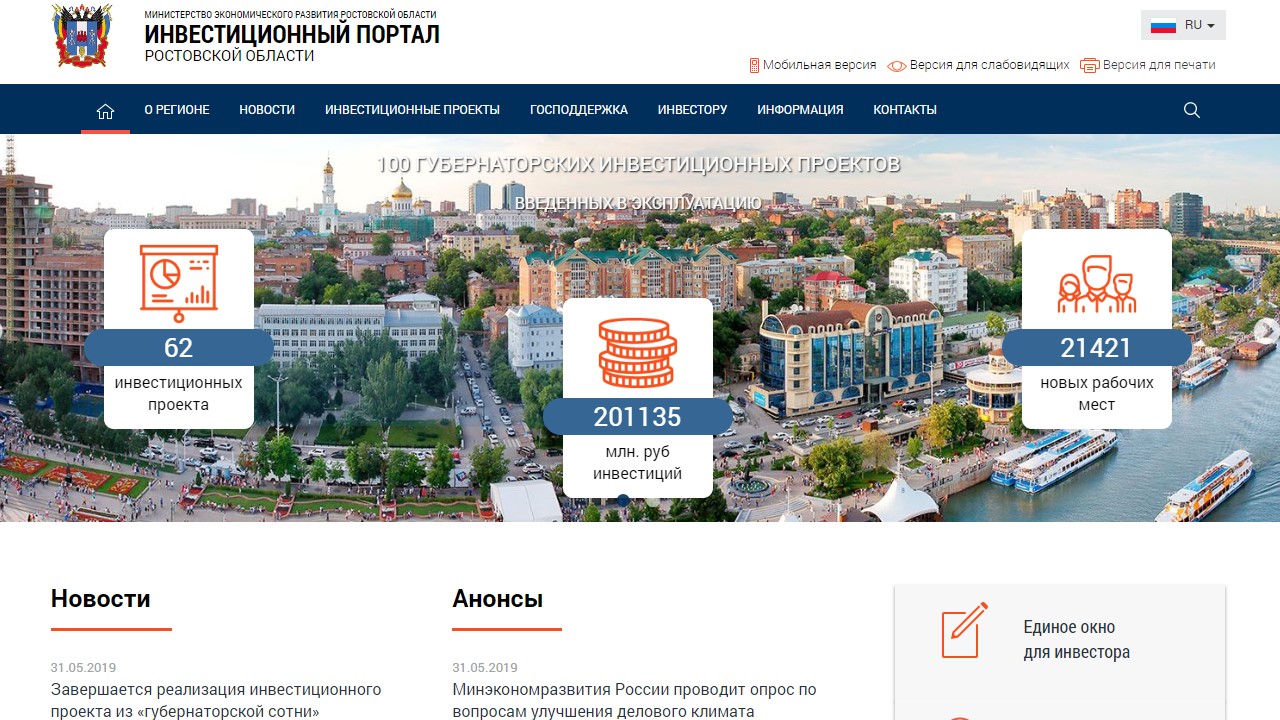Click the Анонсы section heading

497,599
